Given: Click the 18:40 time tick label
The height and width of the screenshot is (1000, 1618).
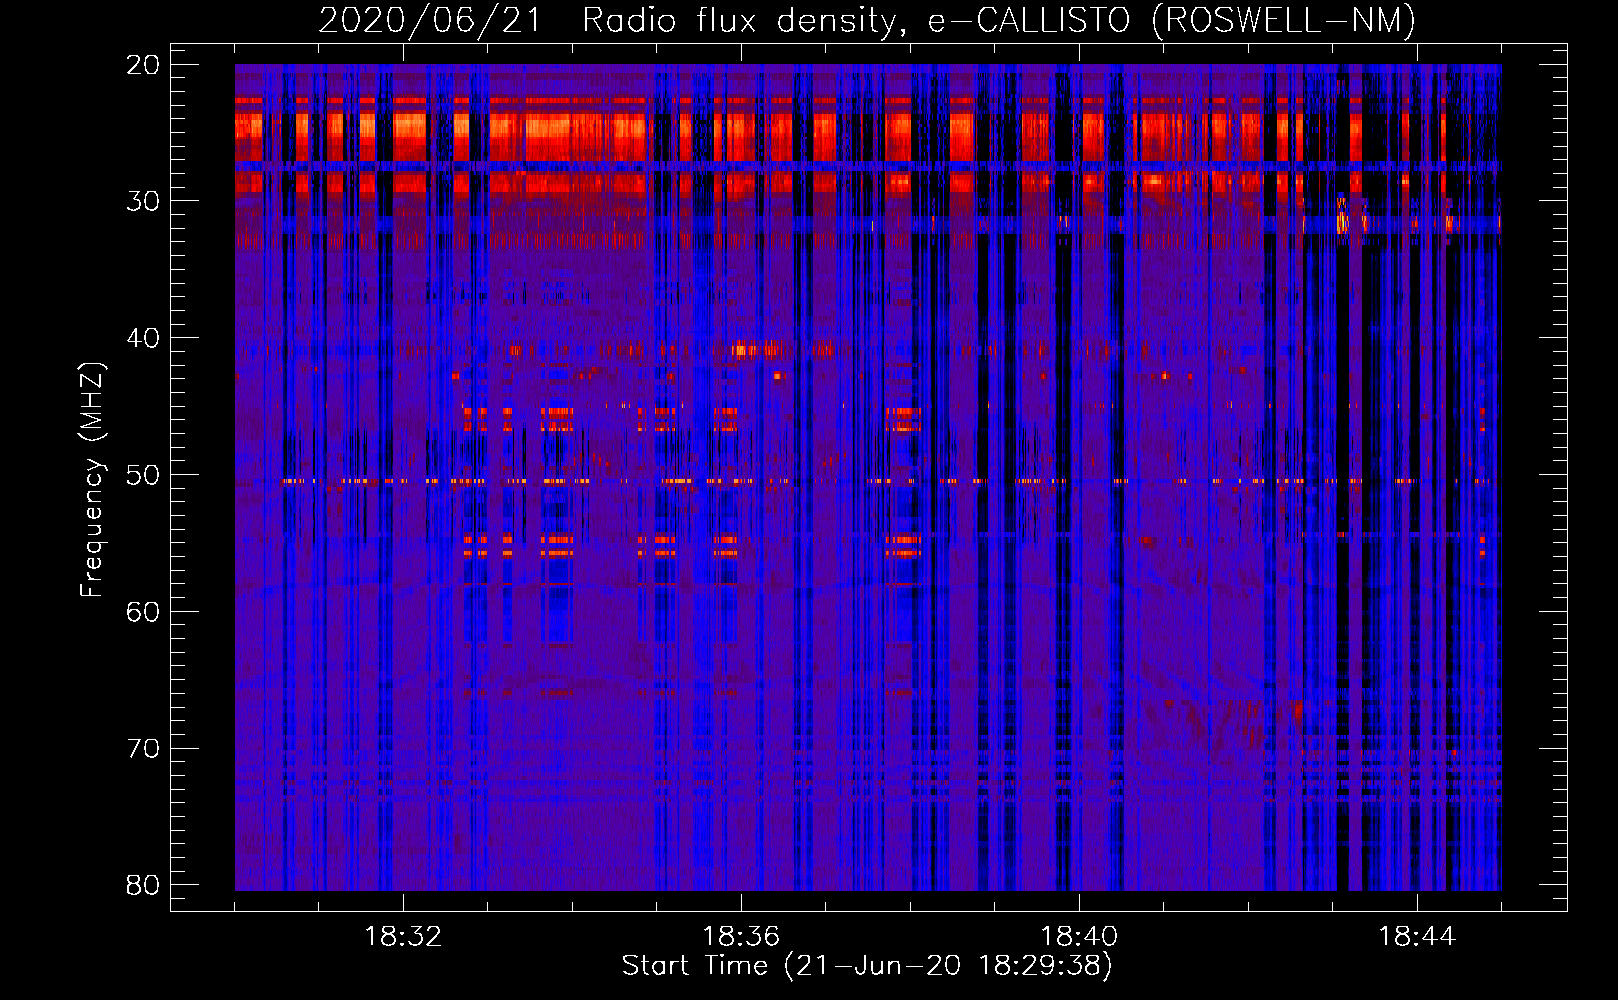Looking at the screenshot, I should (1079, 937).
